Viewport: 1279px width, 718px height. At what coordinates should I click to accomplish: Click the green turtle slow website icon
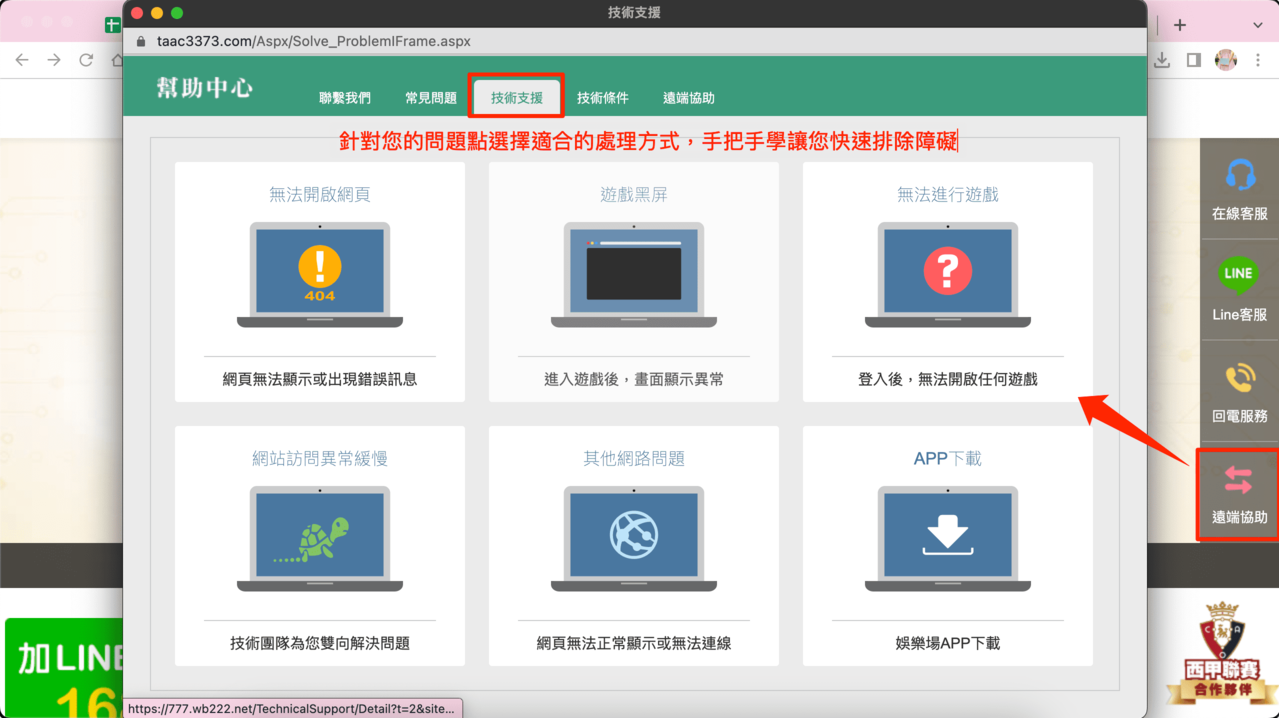[x=320, y=538]
